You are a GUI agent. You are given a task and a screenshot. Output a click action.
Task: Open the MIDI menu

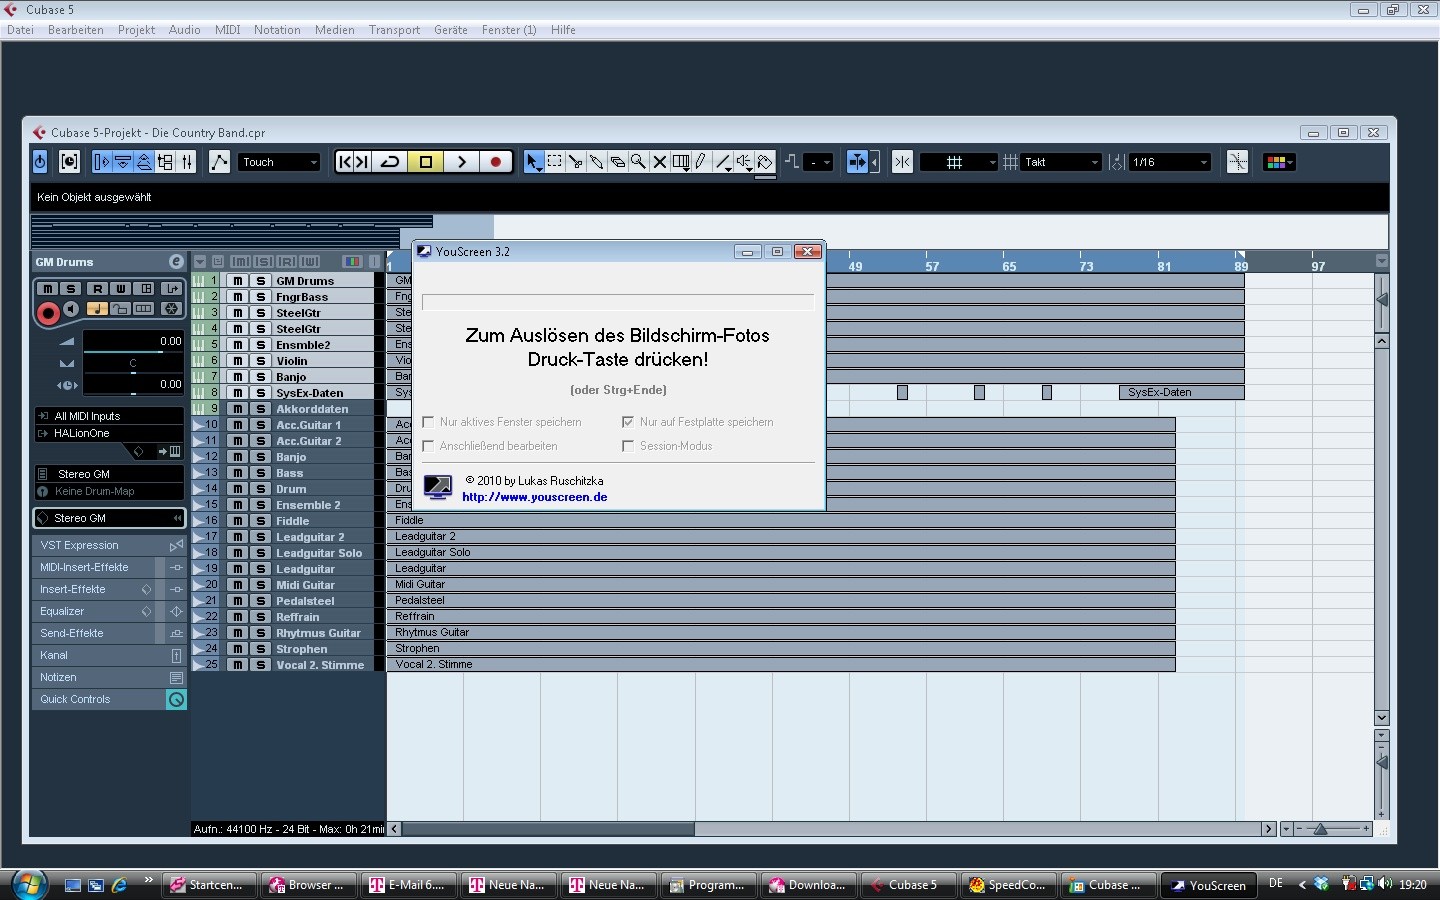228,30
